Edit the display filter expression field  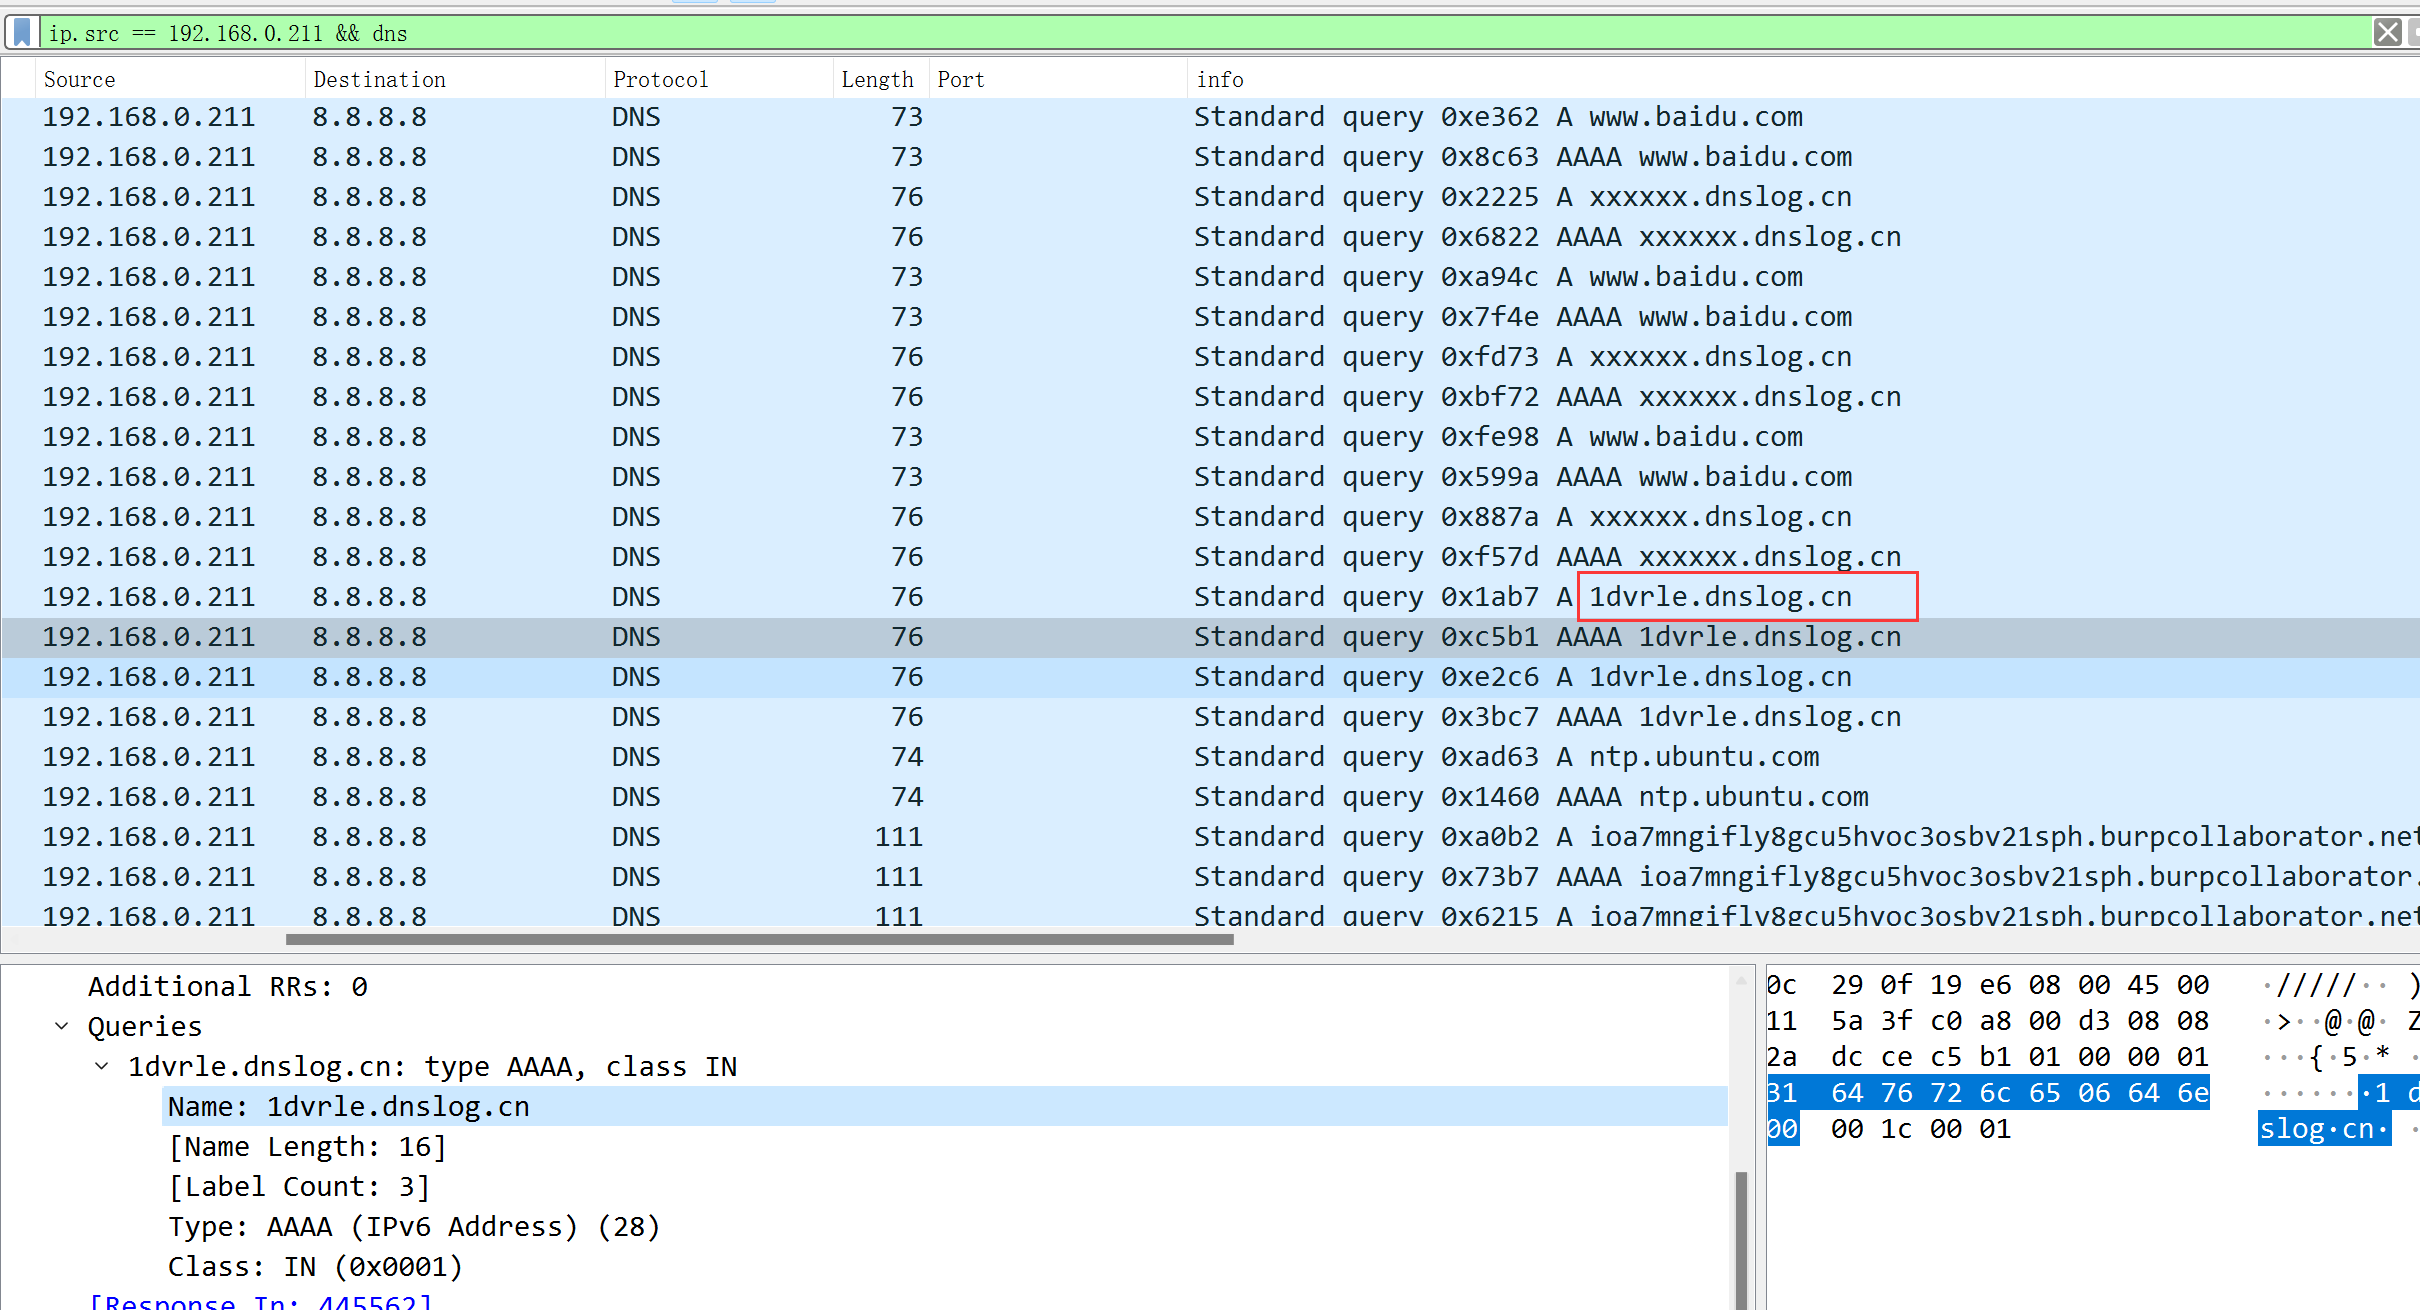[x=1205, y=33]
